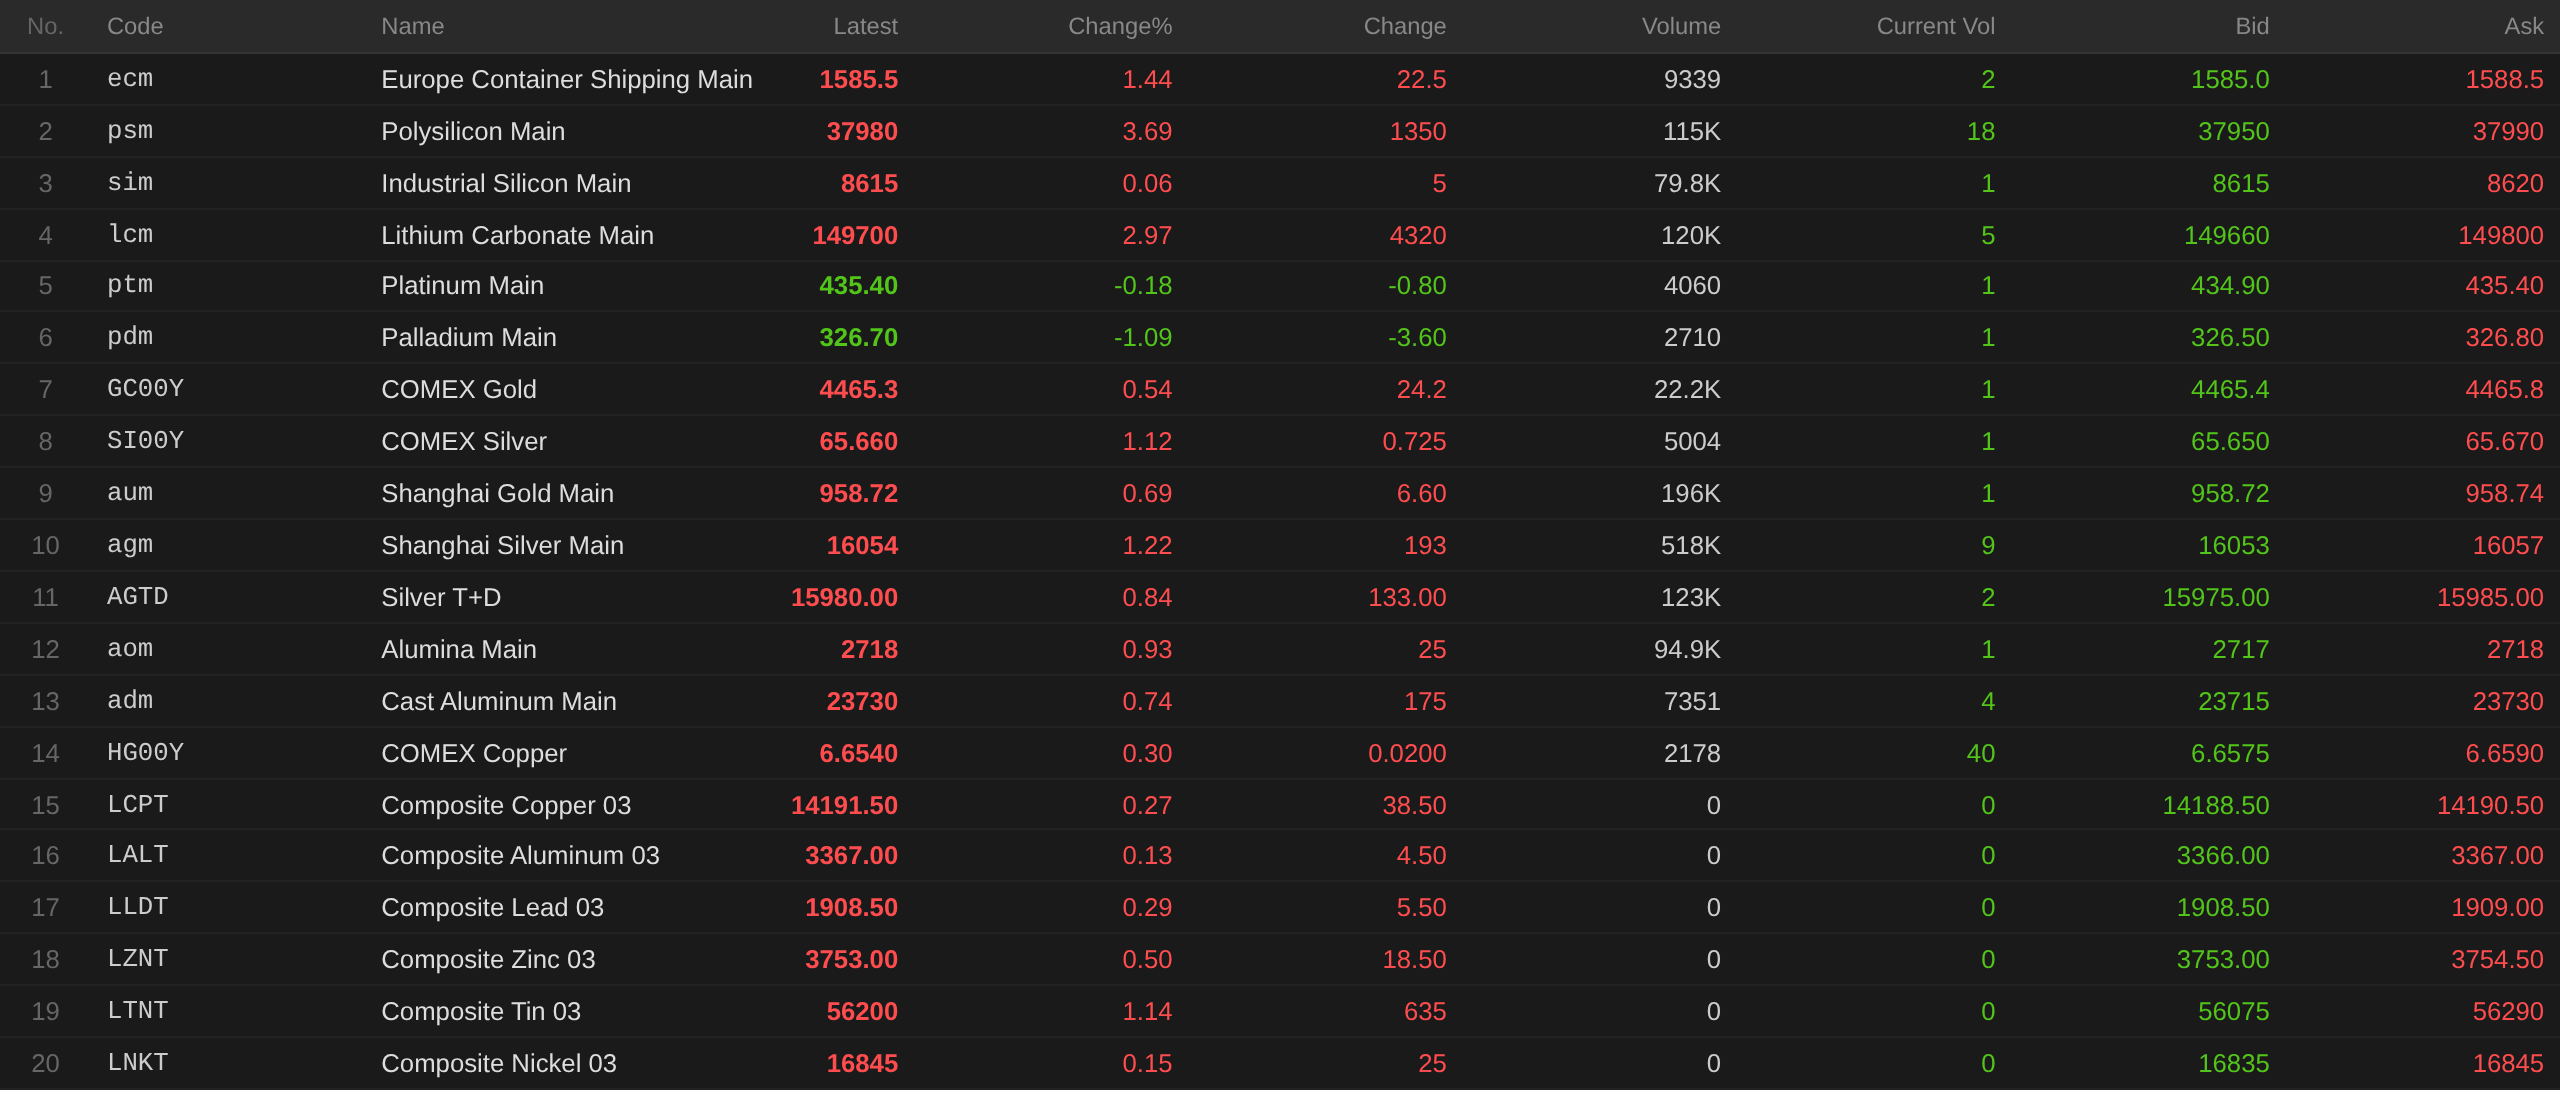Click the AGTD code cell

coord(138,597)
